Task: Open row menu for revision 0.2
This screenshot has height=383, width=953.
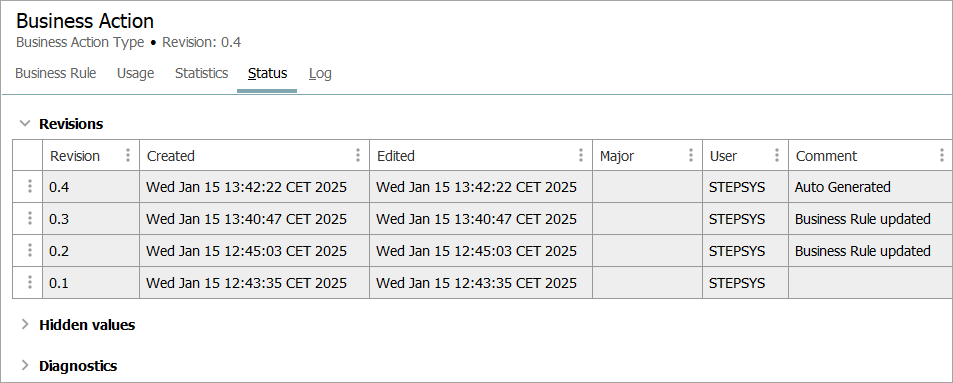Action: point(29,250)
